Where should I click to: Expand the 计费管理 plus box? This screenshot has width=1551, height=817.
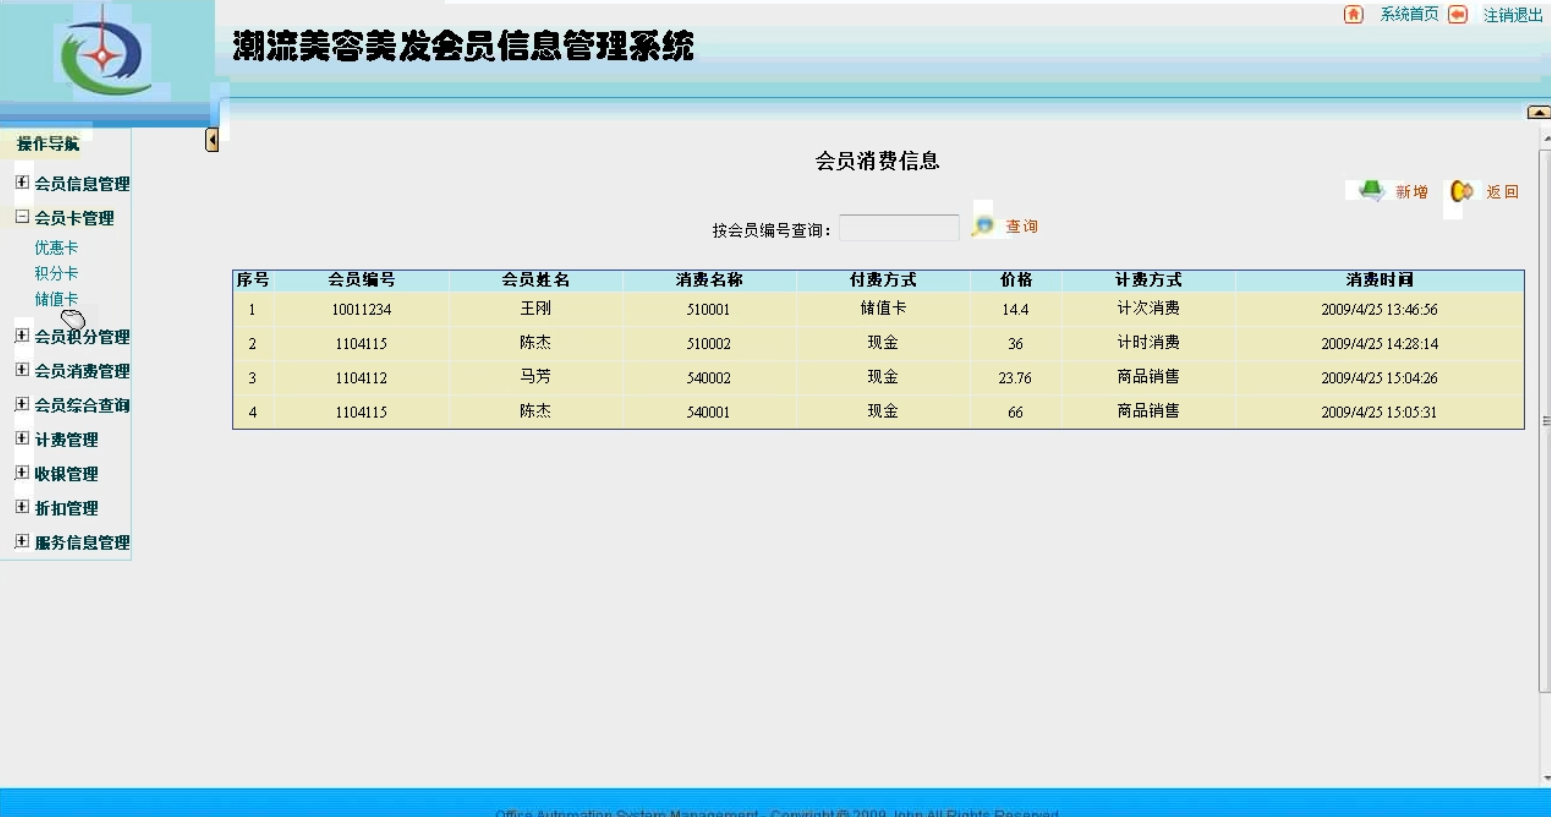22,438
